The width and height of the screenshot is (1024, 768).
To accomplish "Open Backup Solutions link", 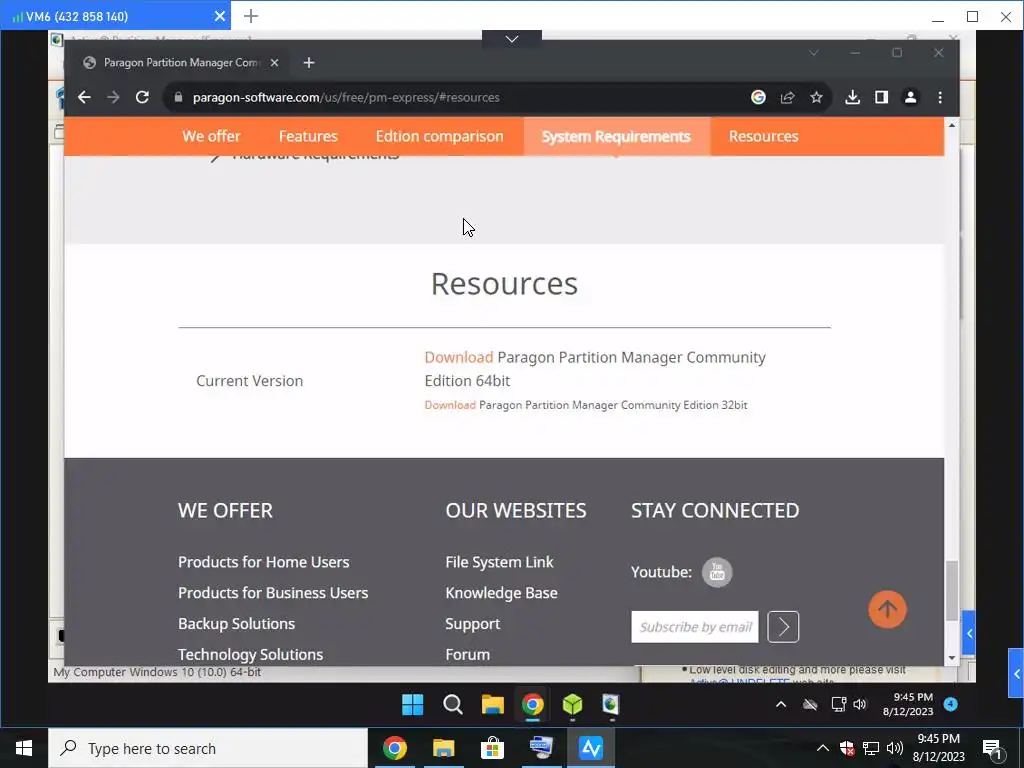I will tap(236, 624).
